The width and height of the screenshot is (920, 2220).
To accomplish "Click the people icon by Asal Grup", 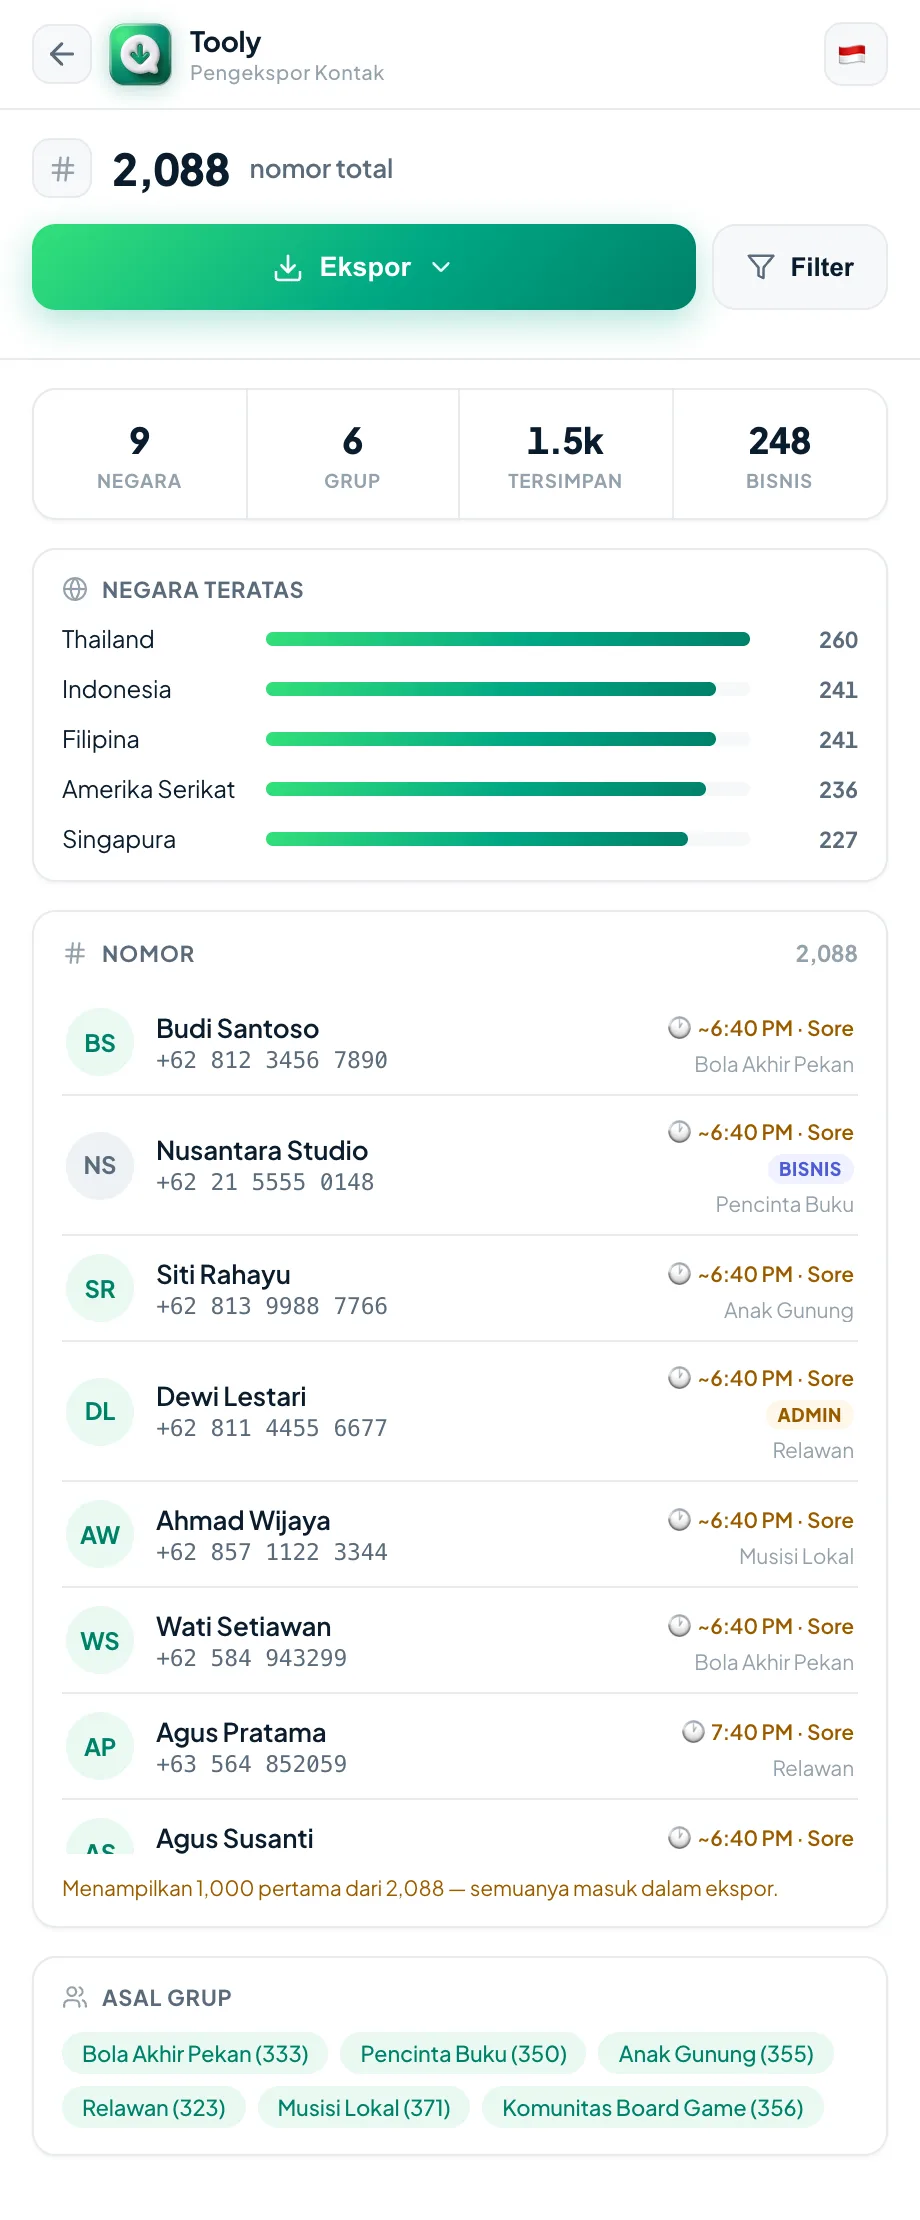I will tap(75, 1997).
